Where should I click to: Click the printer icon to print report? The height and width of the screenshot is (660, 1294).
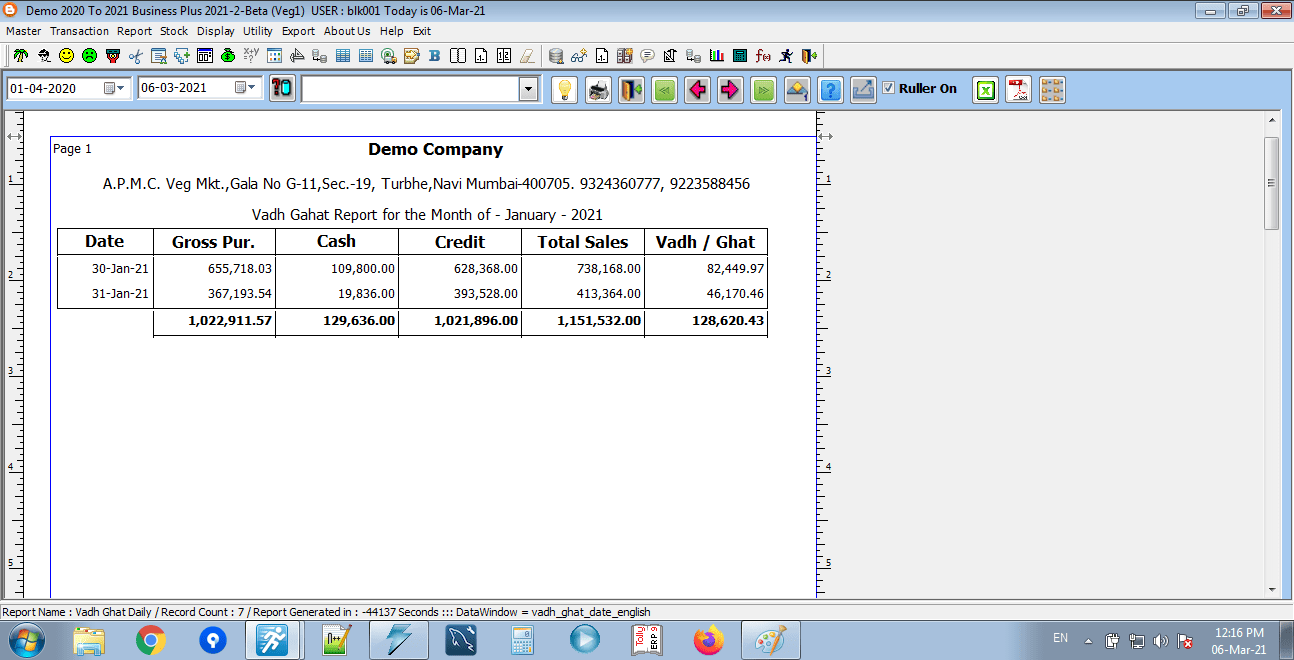(598, 90)
